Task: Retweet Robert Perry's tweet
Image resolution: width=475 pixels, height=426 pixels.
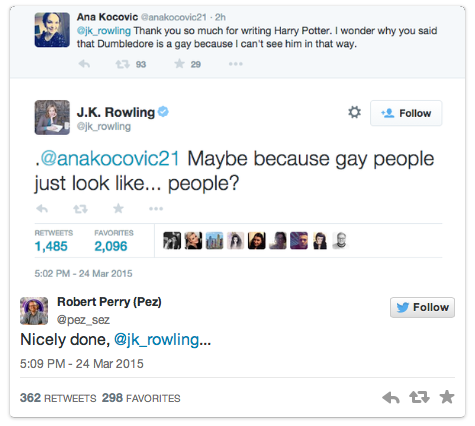Action: pos(419,397)
